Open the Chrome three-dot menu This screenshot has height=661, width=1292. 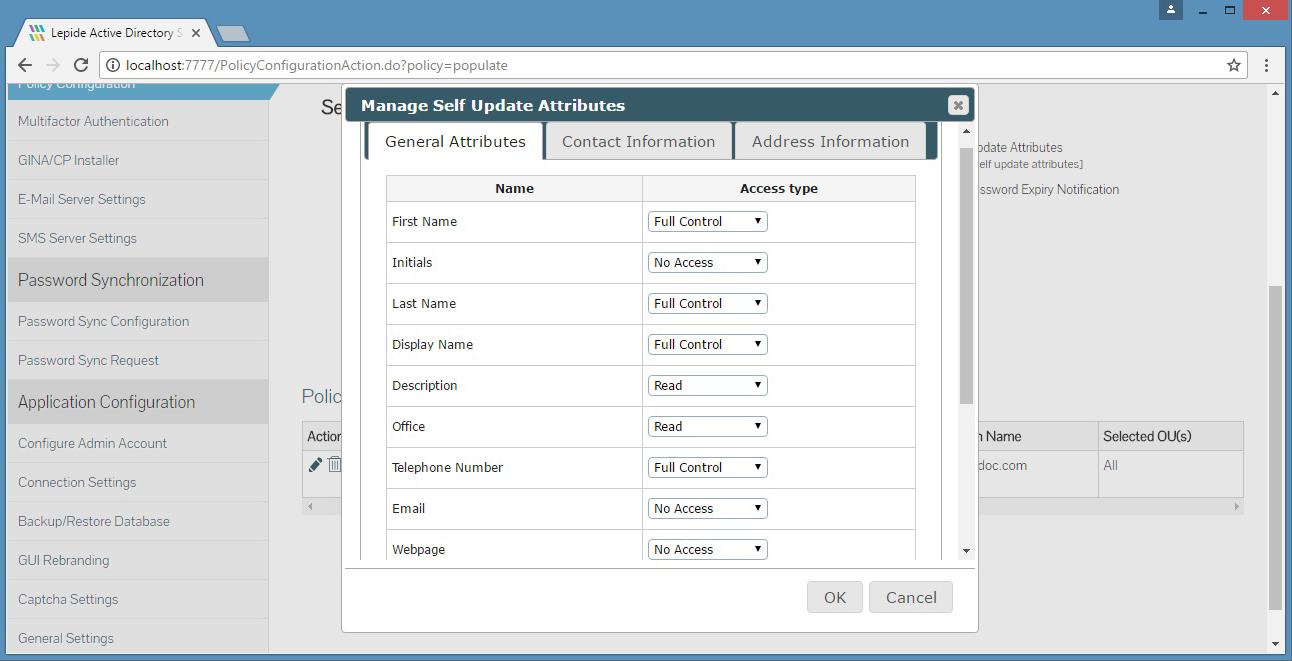(1266, 65)
